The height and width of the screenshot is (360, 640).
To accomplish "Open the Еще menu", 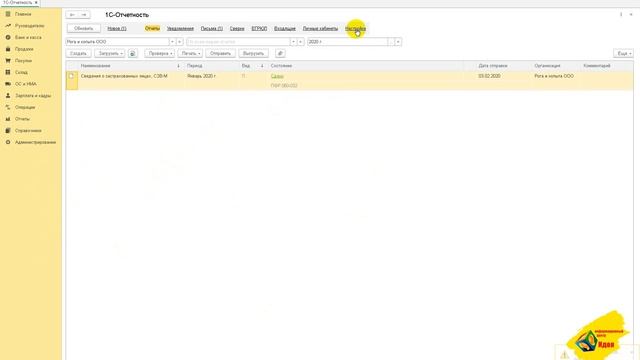I will tap(623, 53).
